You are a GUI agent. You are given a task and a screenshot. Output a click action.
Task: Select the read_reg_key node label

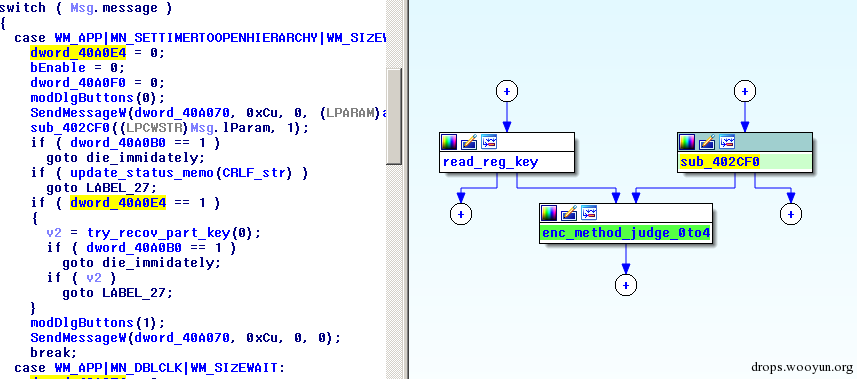click(x=490, y=162)
